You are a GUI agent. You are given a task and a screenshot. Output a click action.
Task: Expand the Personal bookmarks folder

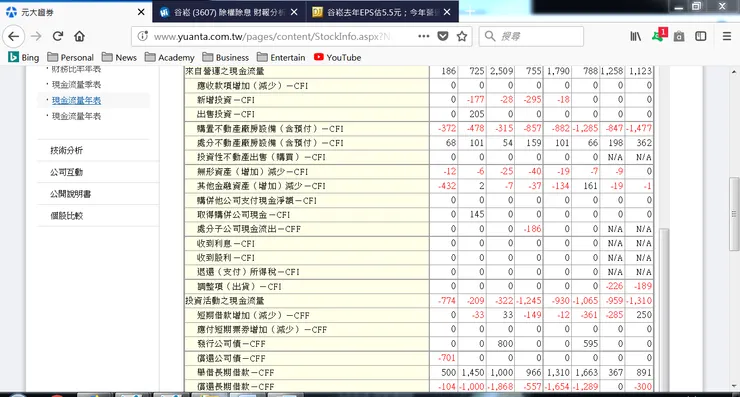[70, 58]
